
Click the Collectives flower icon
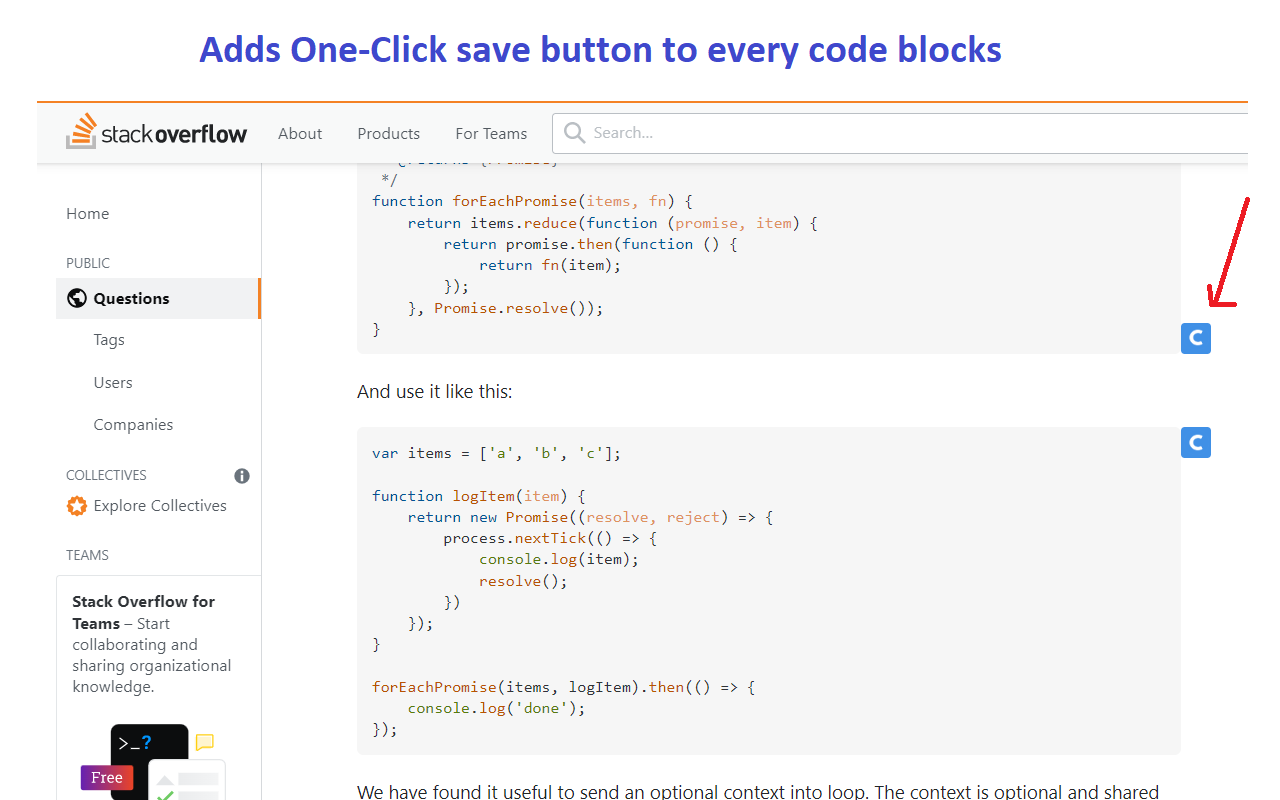coord(77,506)
